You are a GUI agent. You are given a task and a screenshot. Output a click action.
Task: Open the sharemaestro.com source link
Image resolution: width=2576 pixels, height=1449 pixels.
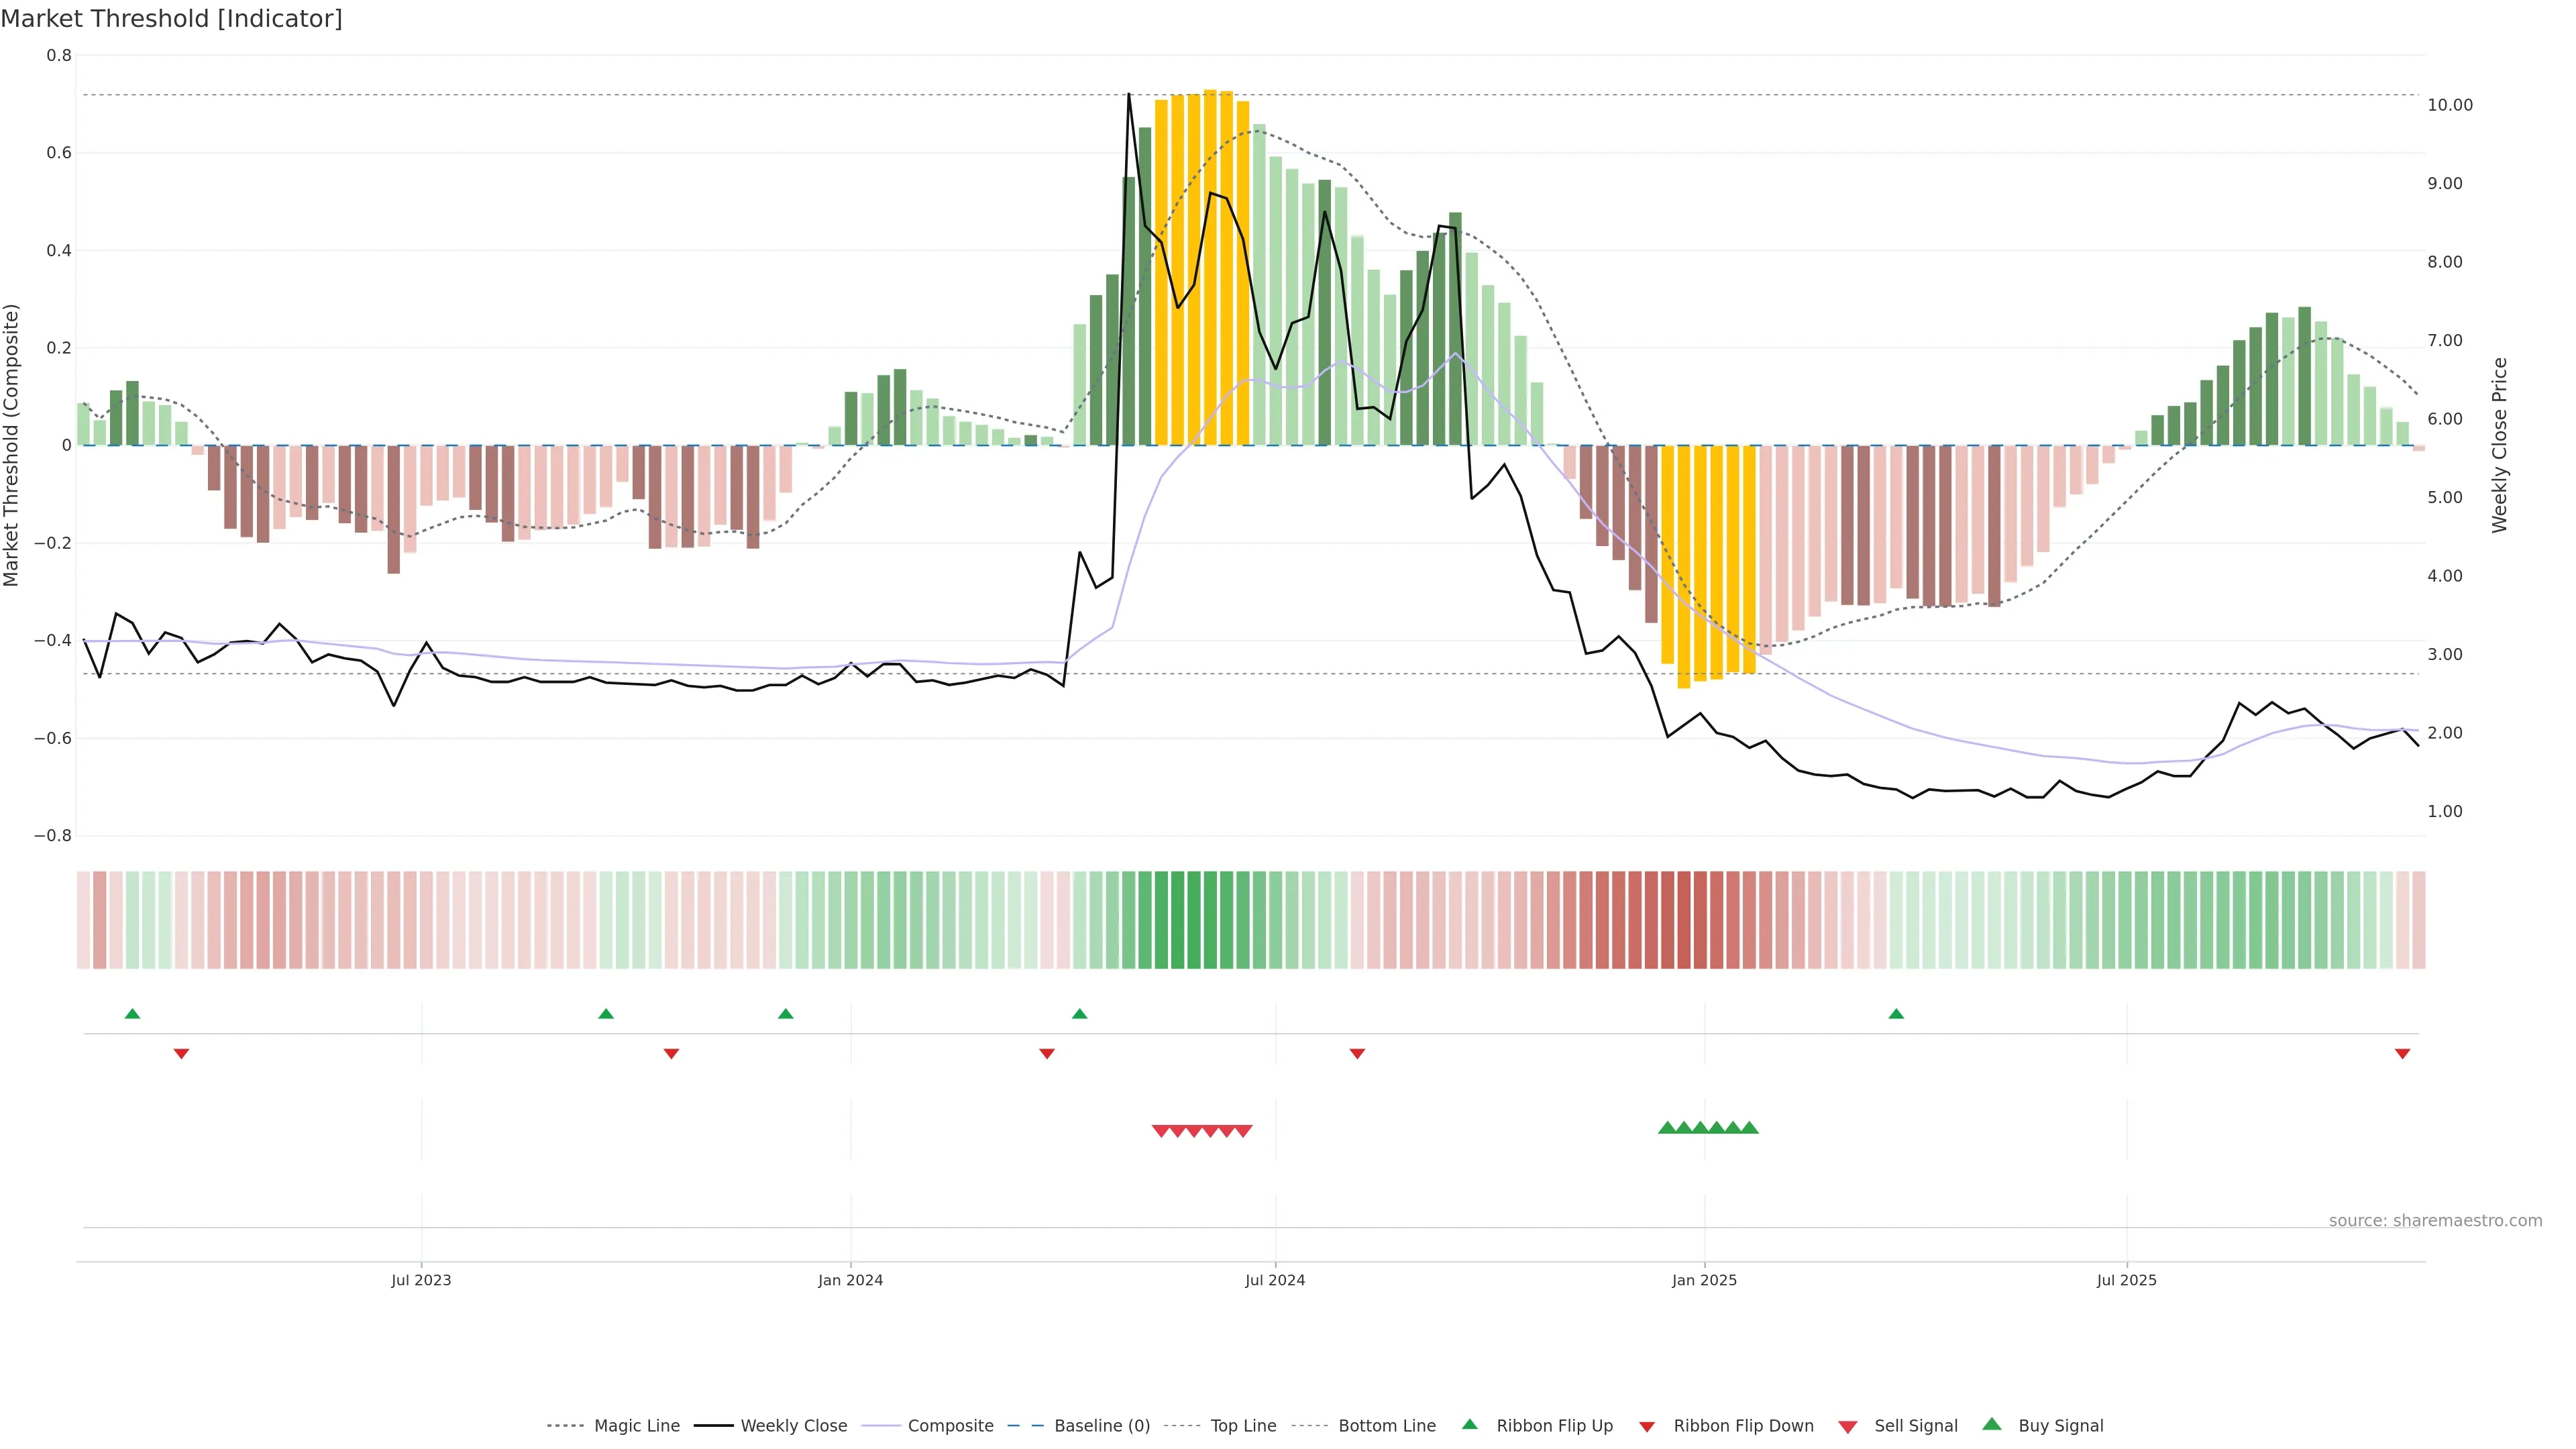pyautogui.click(x=2435, y=1220)
